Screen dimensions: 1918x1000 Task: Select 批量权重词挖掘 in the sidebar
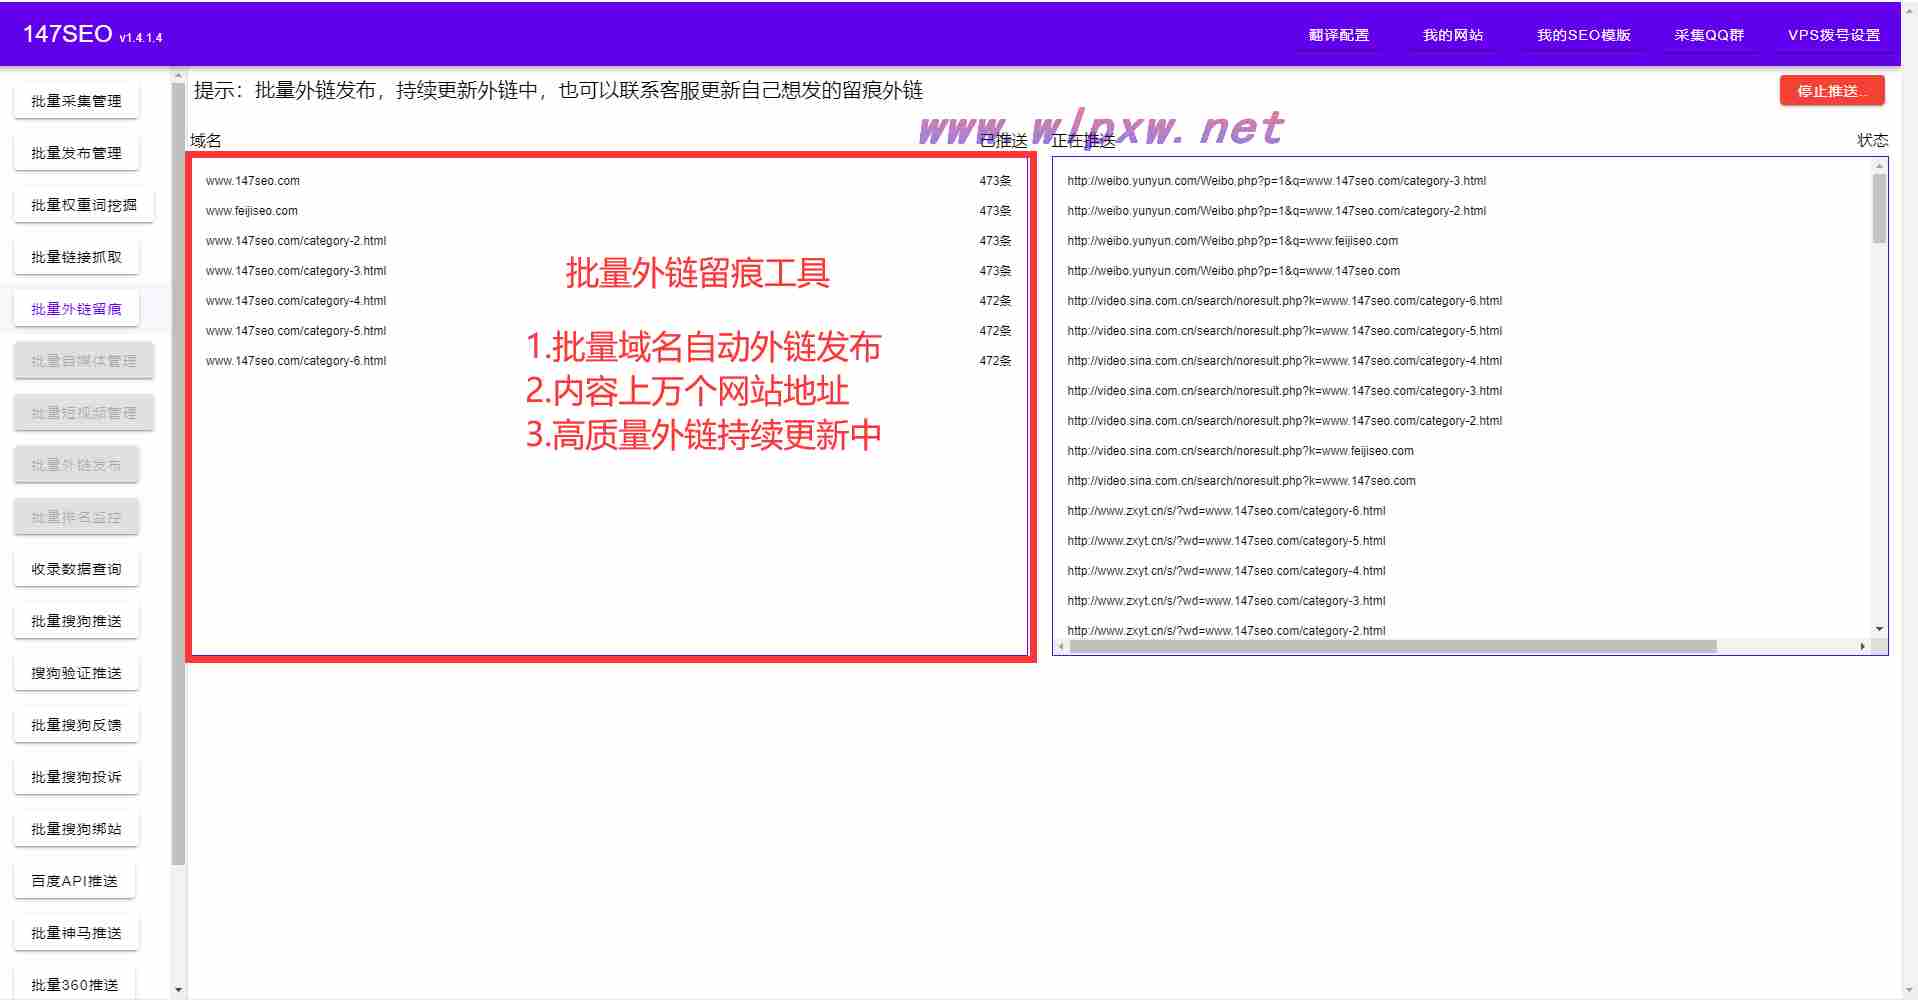[x=84, y=205]
